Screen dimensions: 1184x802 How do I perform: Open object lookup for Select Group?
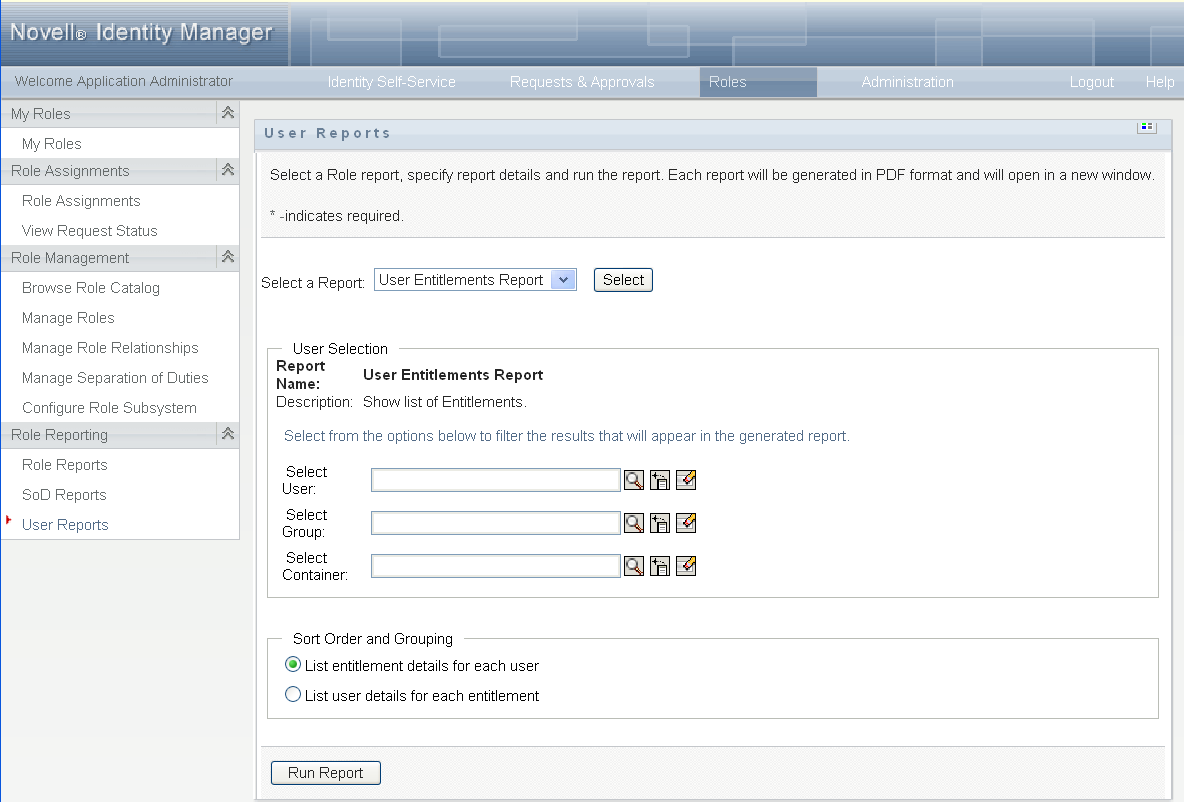point(634,523)
